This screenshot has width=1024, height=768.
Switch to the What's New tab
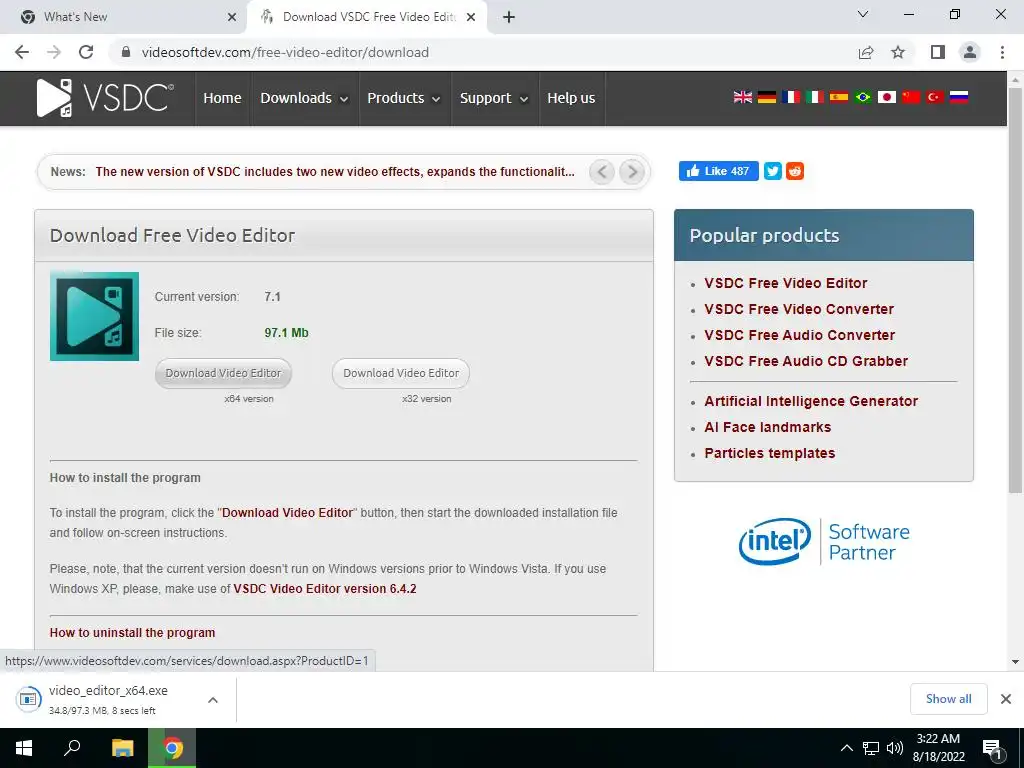click(x=124, y=17)
